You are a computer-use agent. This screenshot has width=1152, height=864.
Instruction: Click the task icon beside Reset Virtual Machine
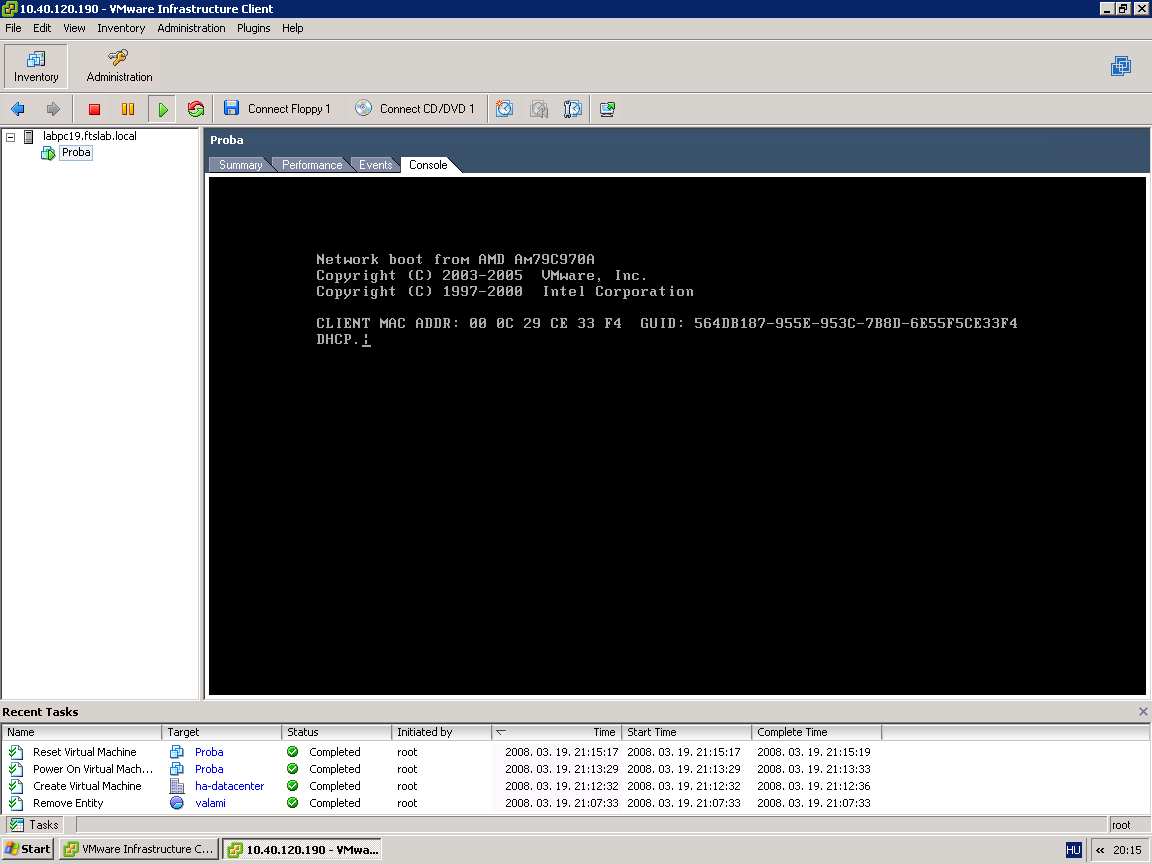pos(15,752)
